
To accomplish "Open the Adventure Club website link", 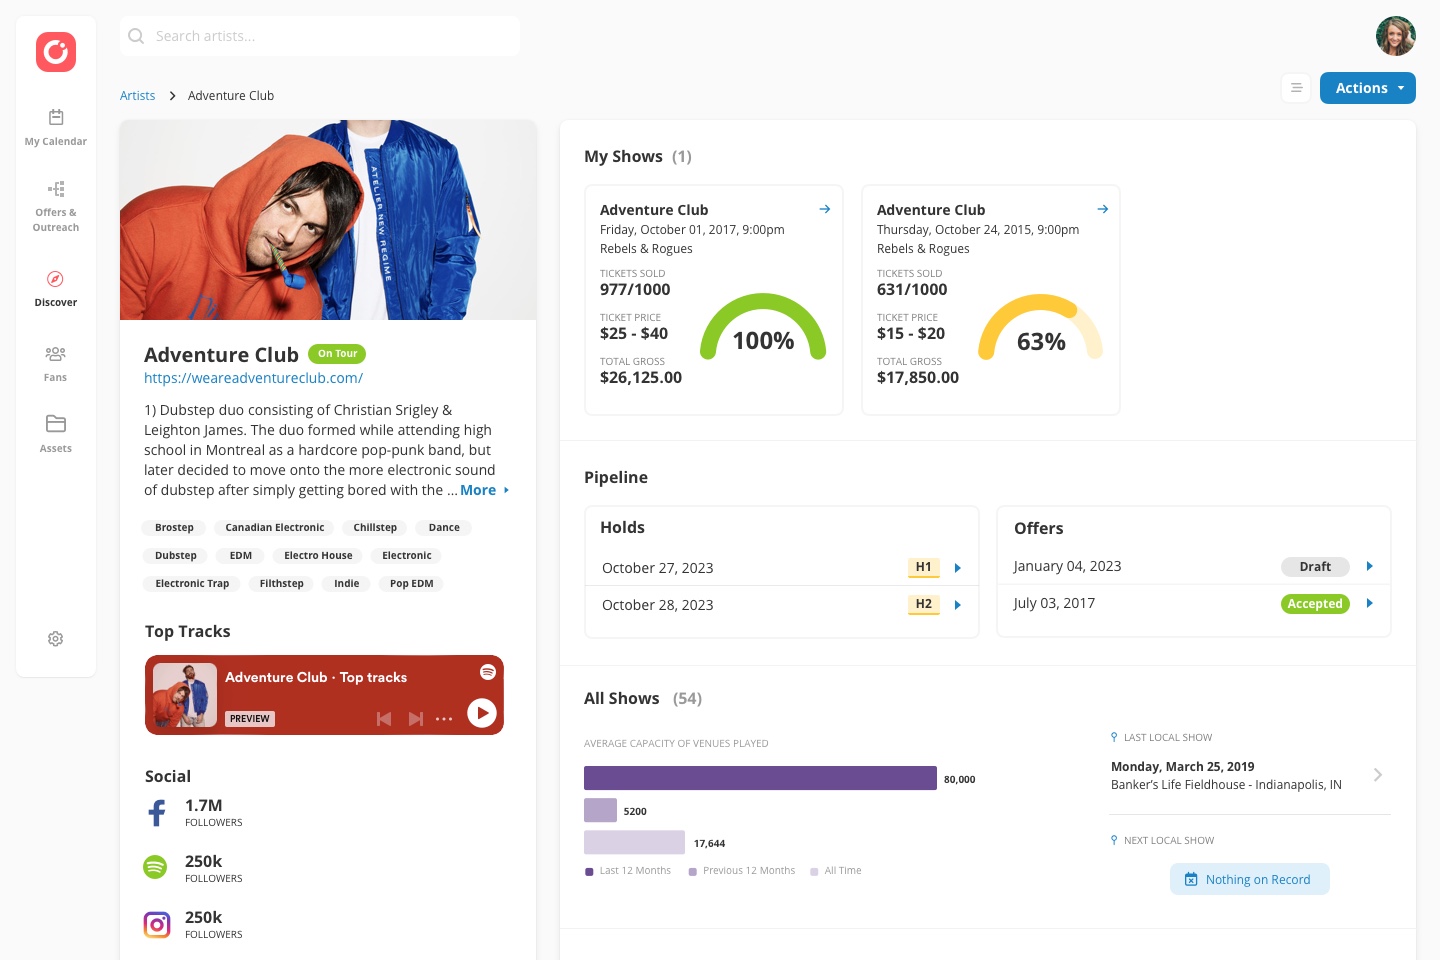I will 253,378.
